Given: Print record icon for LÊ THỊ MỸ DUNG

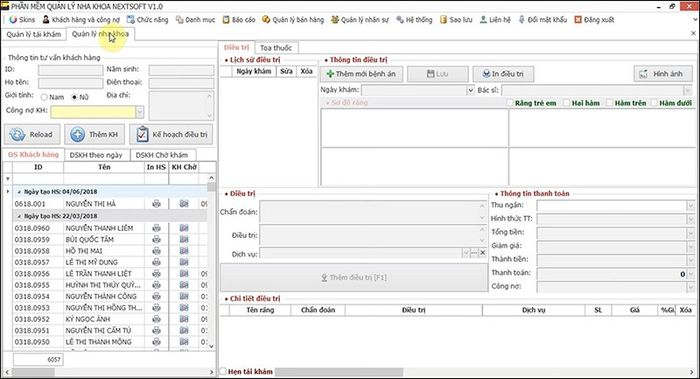Looking at the screenshot, I should pos(156,262).
